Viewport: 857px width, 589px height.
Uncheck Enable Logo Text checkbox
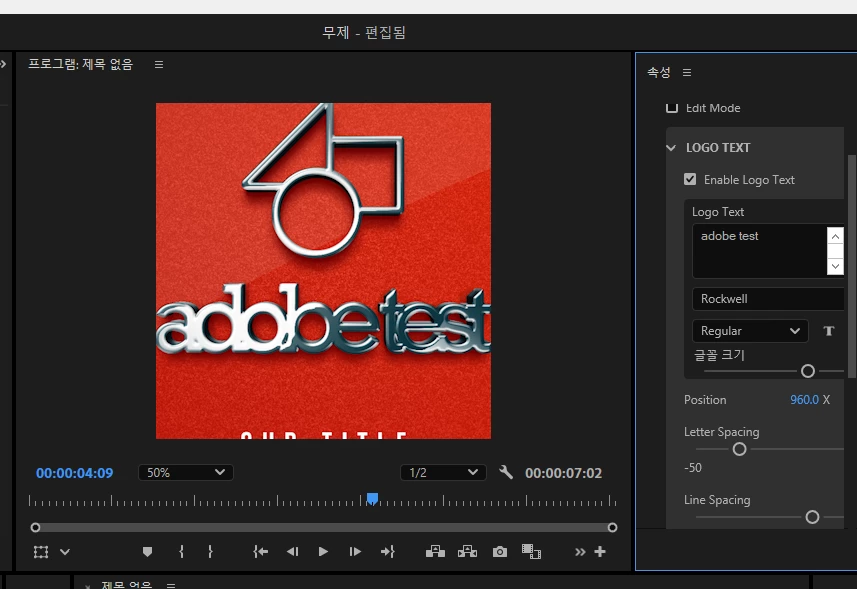[x=690, y=179]
